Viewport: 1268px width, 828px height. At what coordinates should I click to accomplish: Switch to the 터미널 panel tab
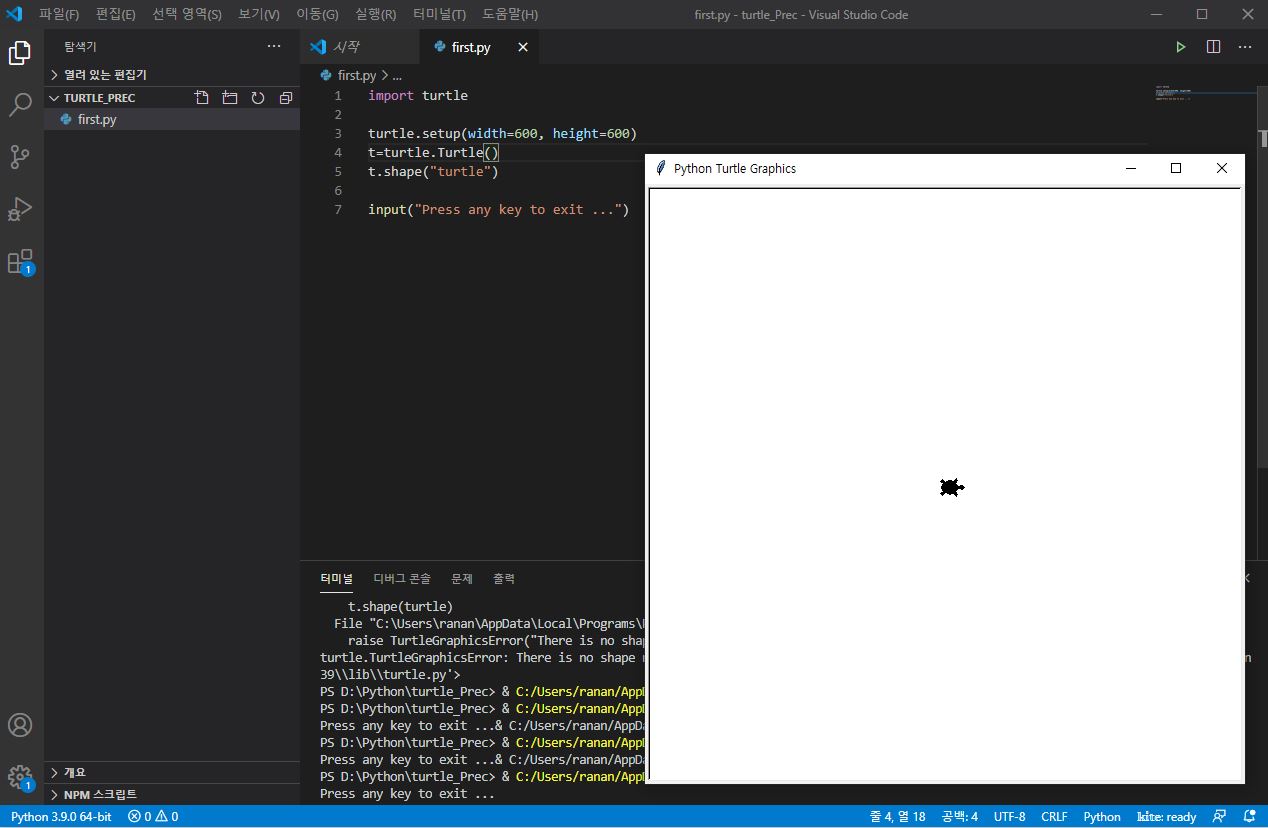point(336,579)
